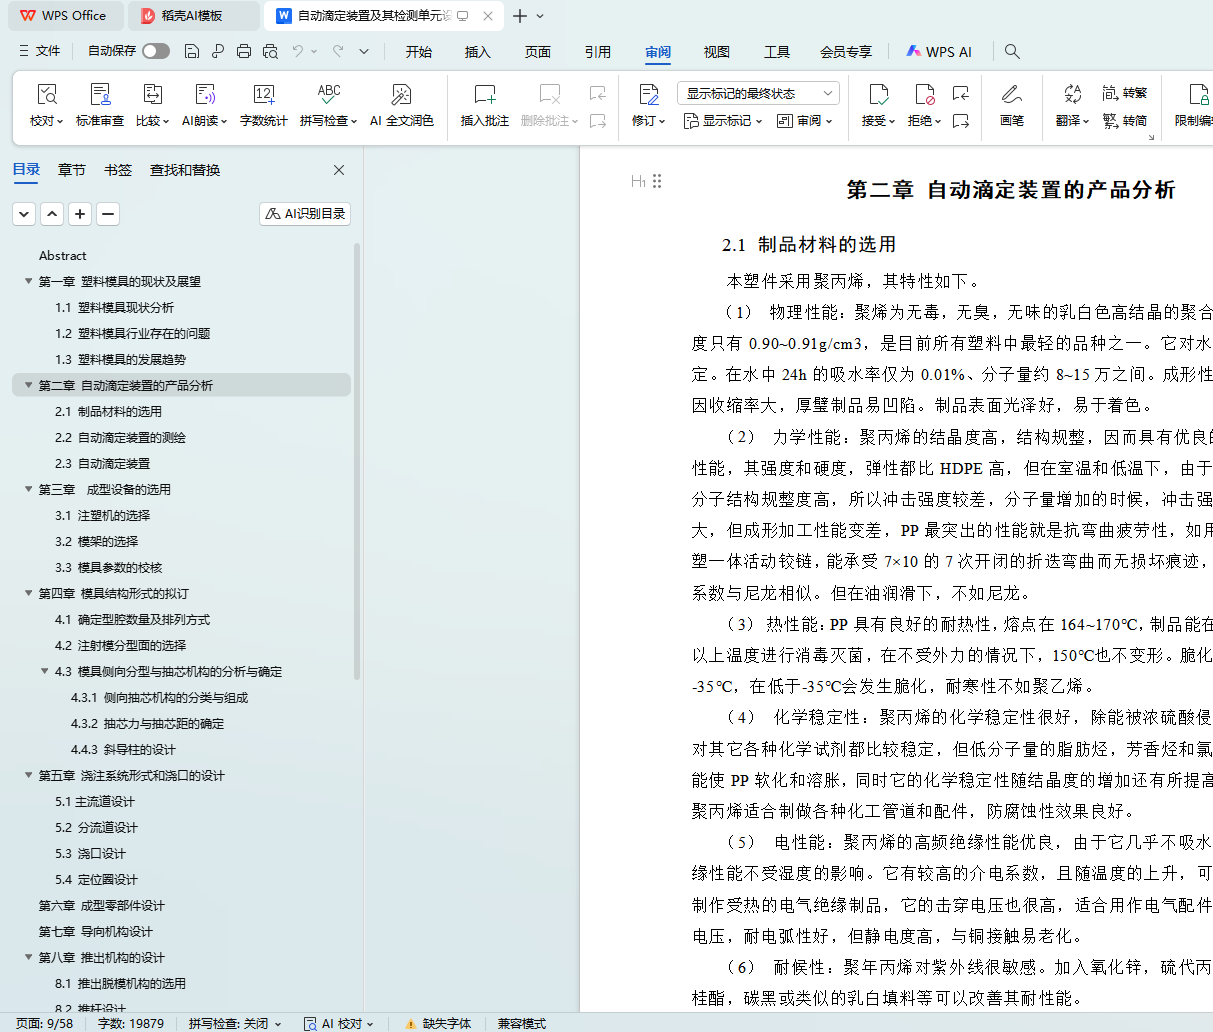Click the 字数统计 word count icon
1213x1032 pixels.
pos(264,95)
